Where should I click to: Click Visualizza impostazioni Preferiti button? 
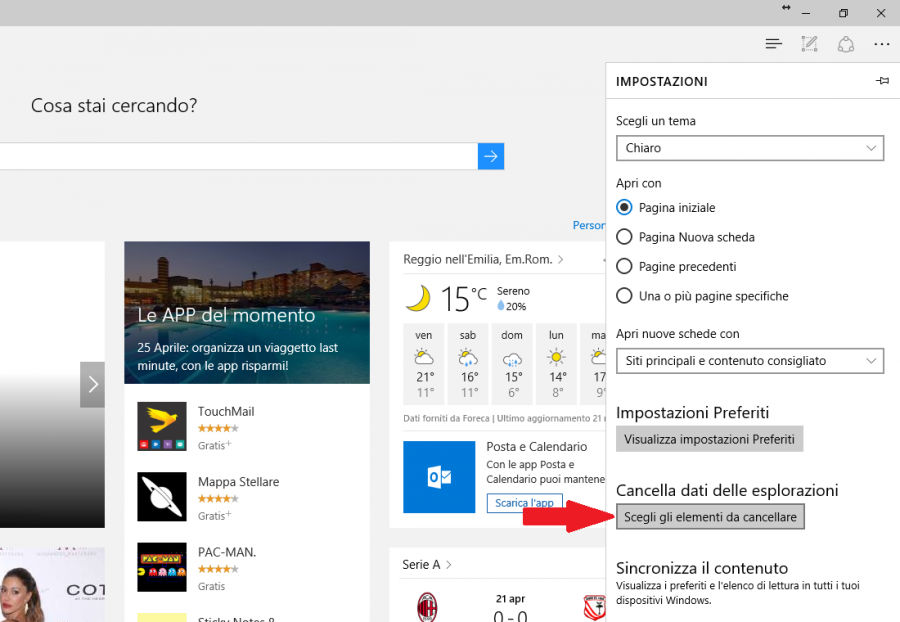coord(709,439)
